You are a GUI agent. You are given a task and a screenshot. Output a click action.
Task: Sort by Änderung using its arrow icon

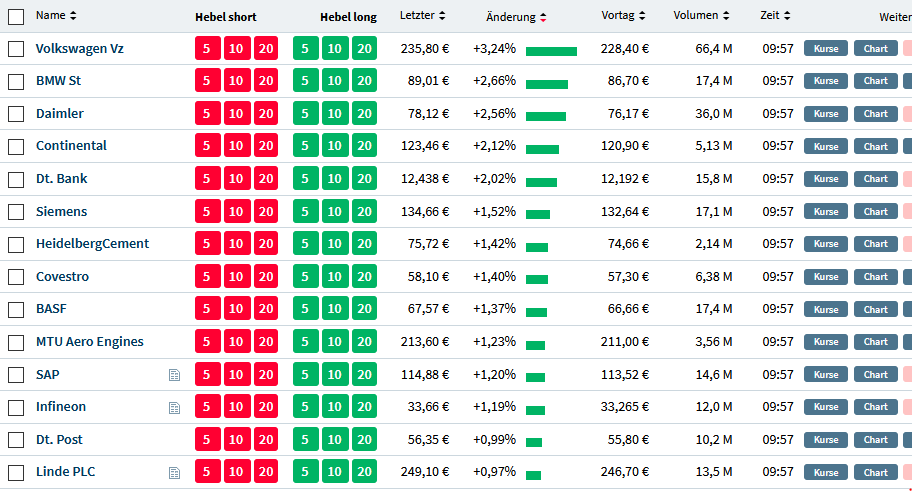pos(543,17)
